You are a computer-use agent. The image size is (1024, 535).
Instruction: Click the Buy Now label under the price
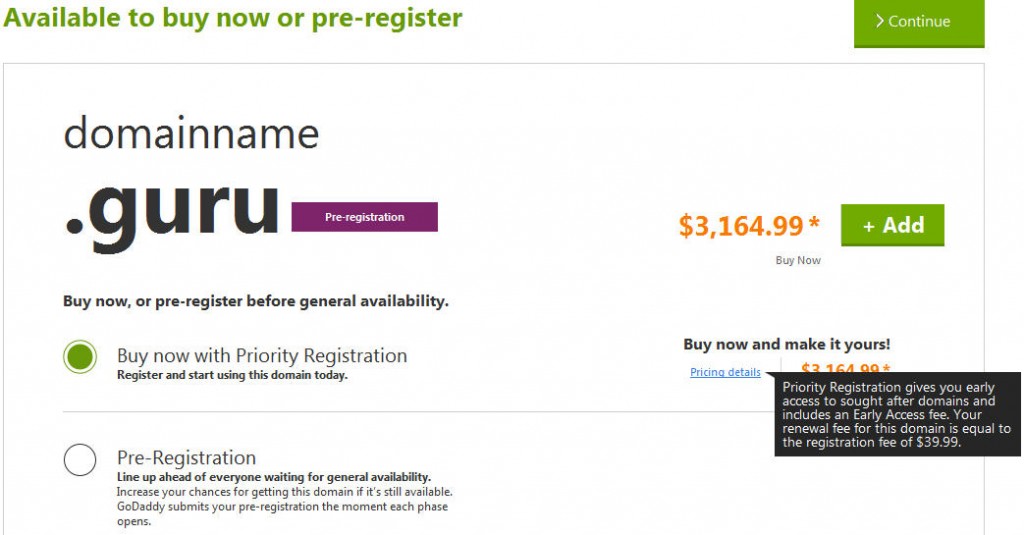click(798, 260)
